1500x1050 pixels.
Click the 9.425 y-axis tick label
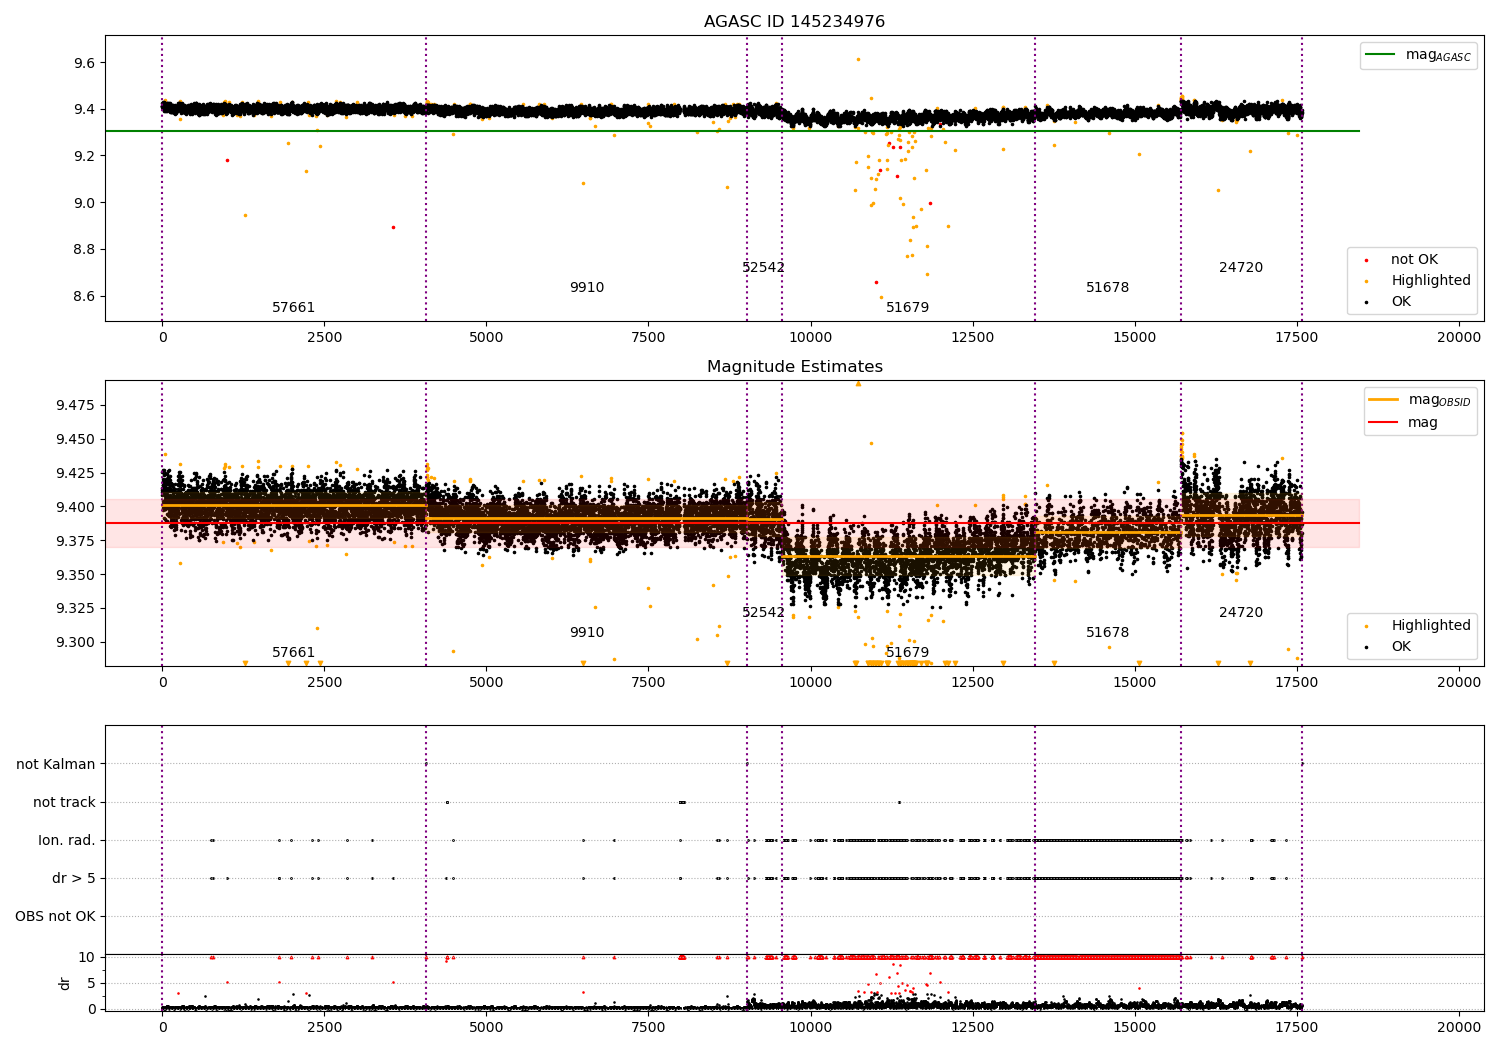75,473
